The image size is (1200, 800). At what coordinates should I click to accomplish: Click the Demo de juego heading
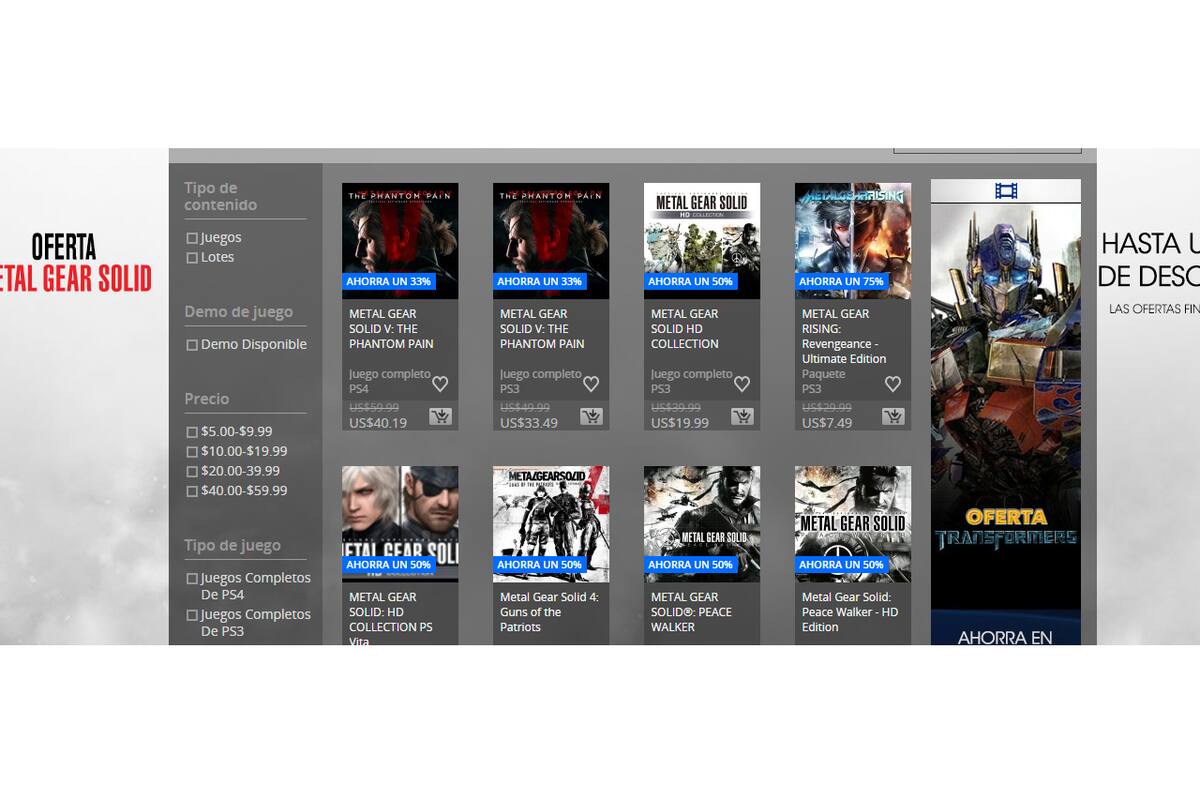[x=238, y=312]
